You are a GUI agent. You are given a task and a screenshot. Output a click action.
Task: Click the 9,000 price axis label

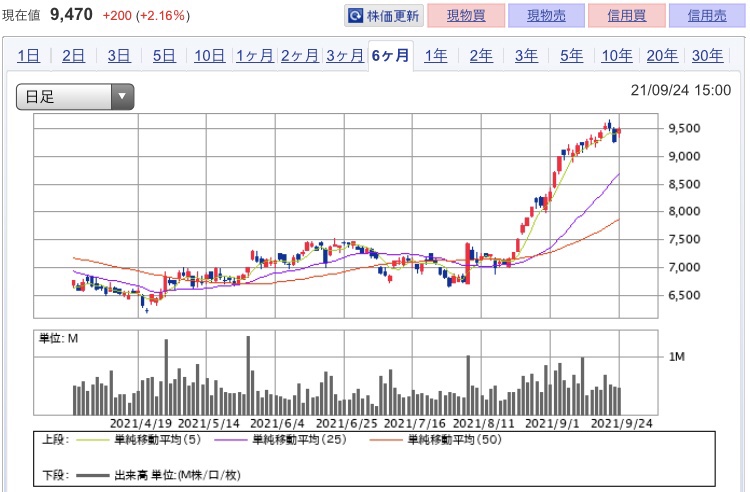point(684,156)
